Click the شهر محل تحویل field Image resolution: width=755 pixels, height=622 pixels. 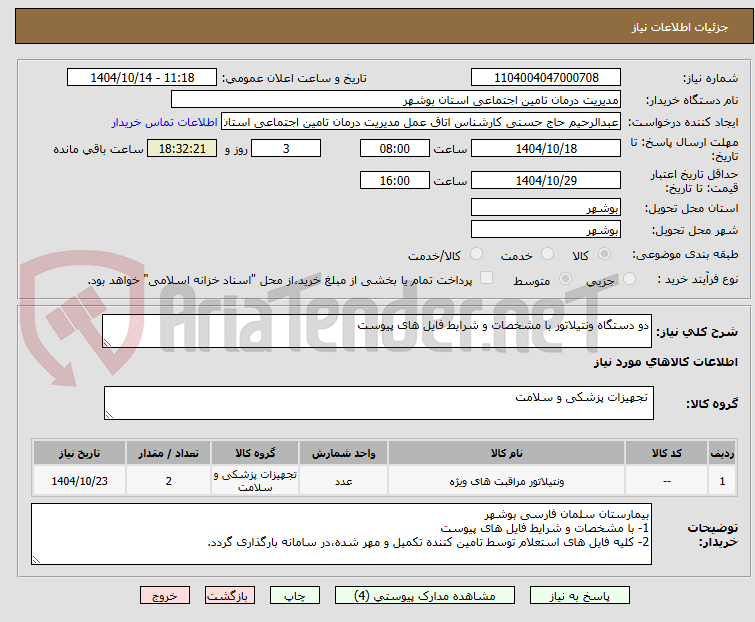point(546,229)
